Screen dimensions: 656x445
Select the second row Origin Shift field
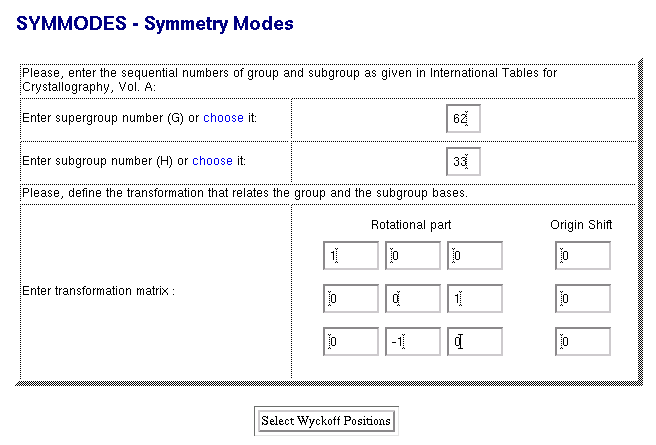pyautogui.click(x=583, y=299)
